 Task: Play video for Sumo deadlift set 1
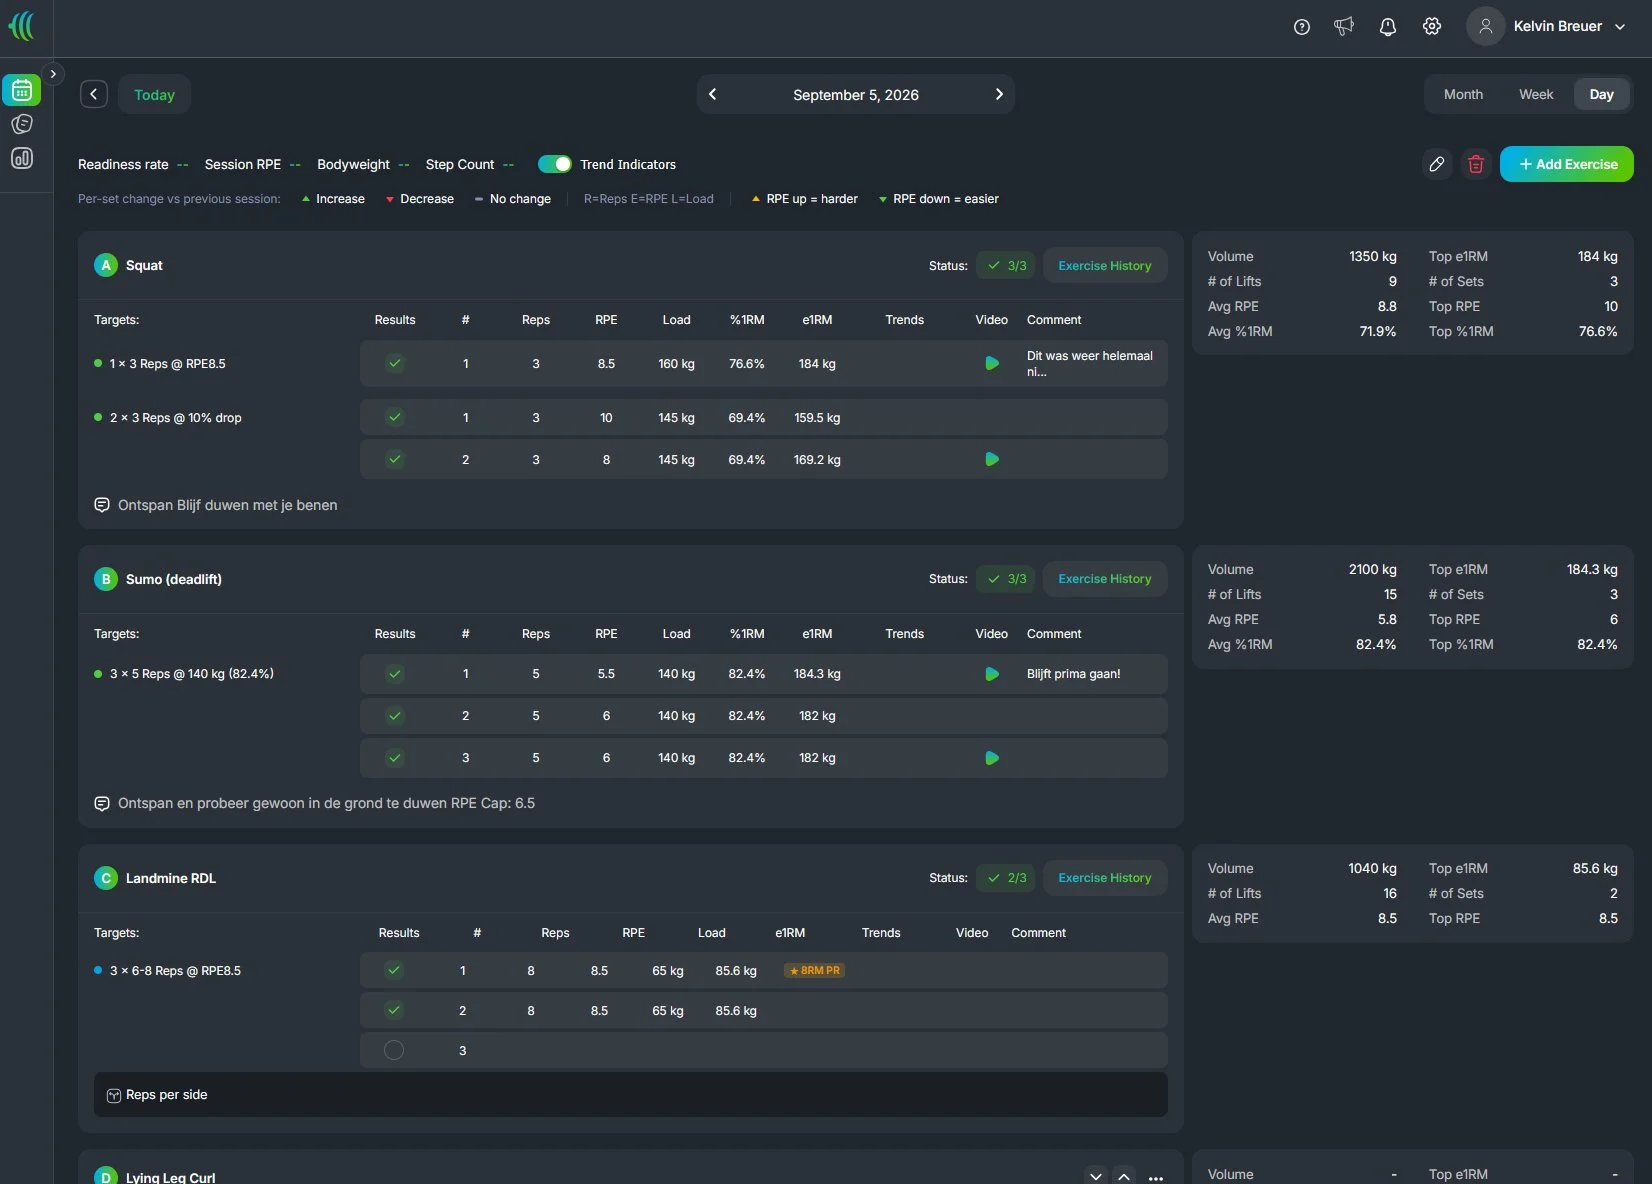992,674
